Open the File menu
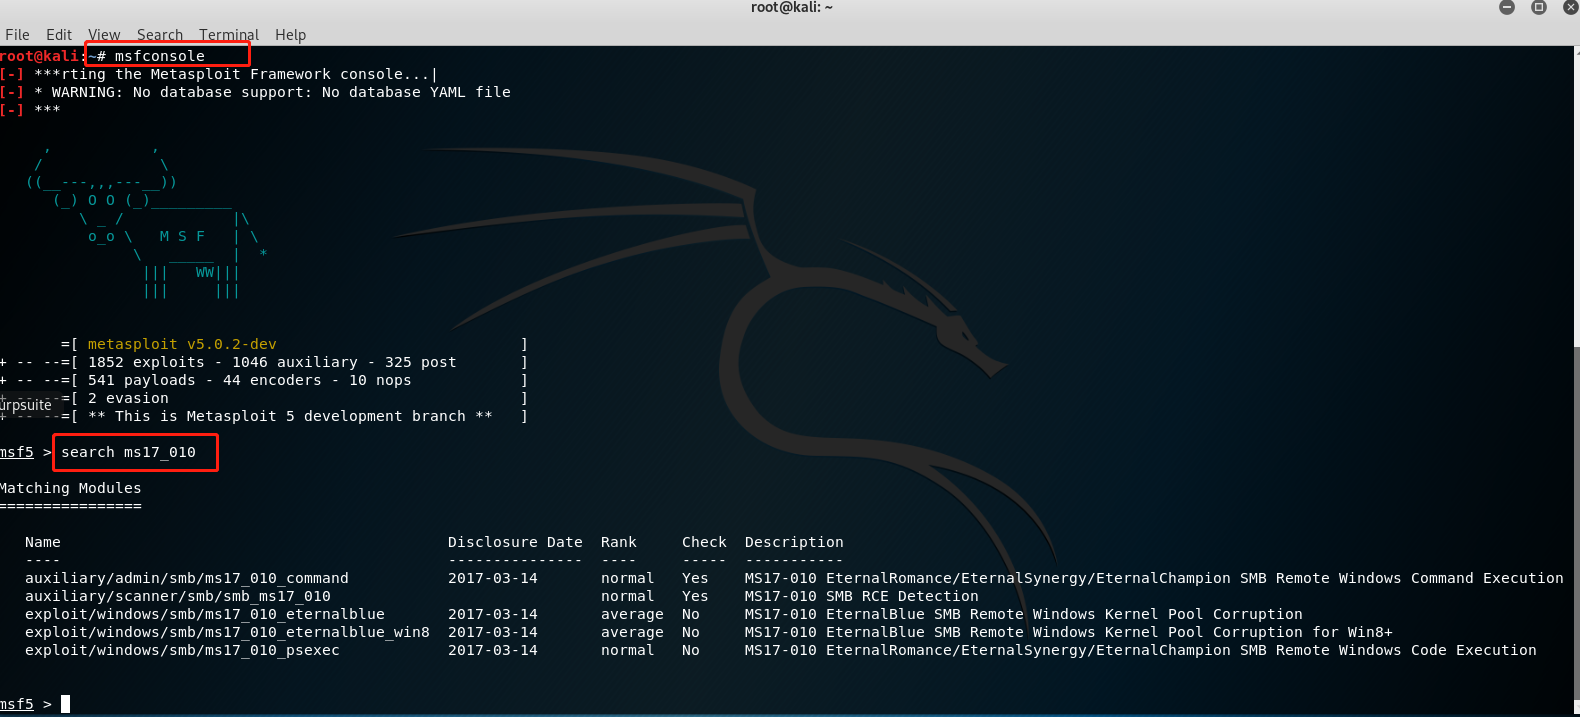This screenshot has width=1580, height=717. click(x=17, y=34)
